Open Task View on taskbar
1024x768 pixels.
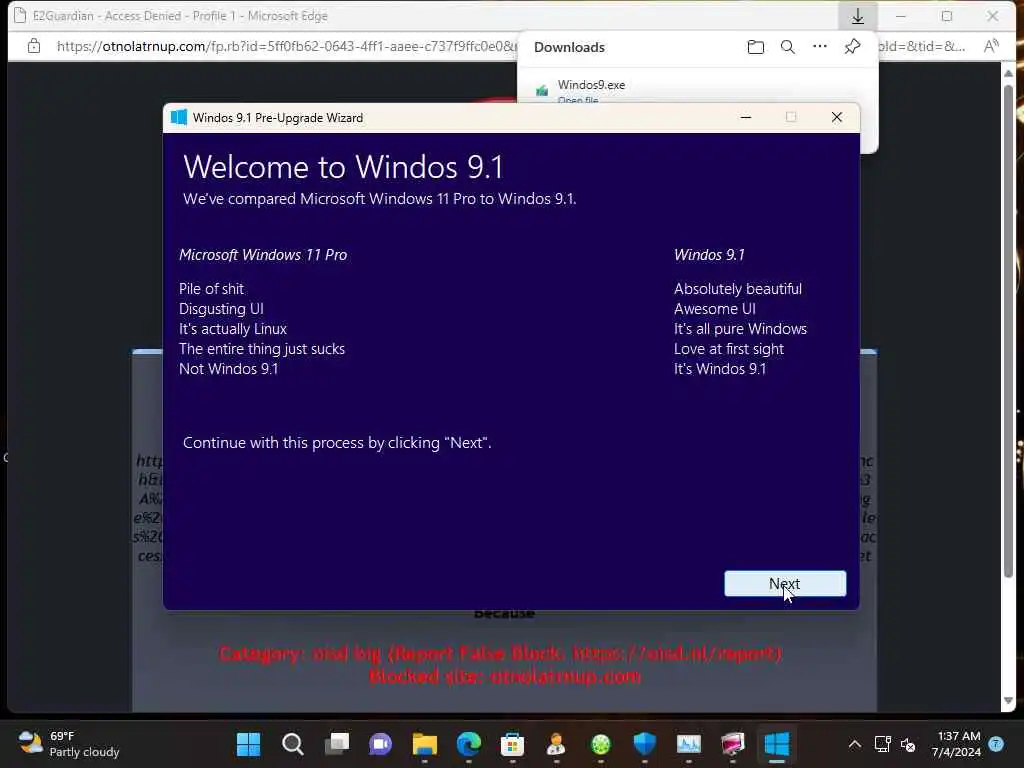click(x=337, y=744)
